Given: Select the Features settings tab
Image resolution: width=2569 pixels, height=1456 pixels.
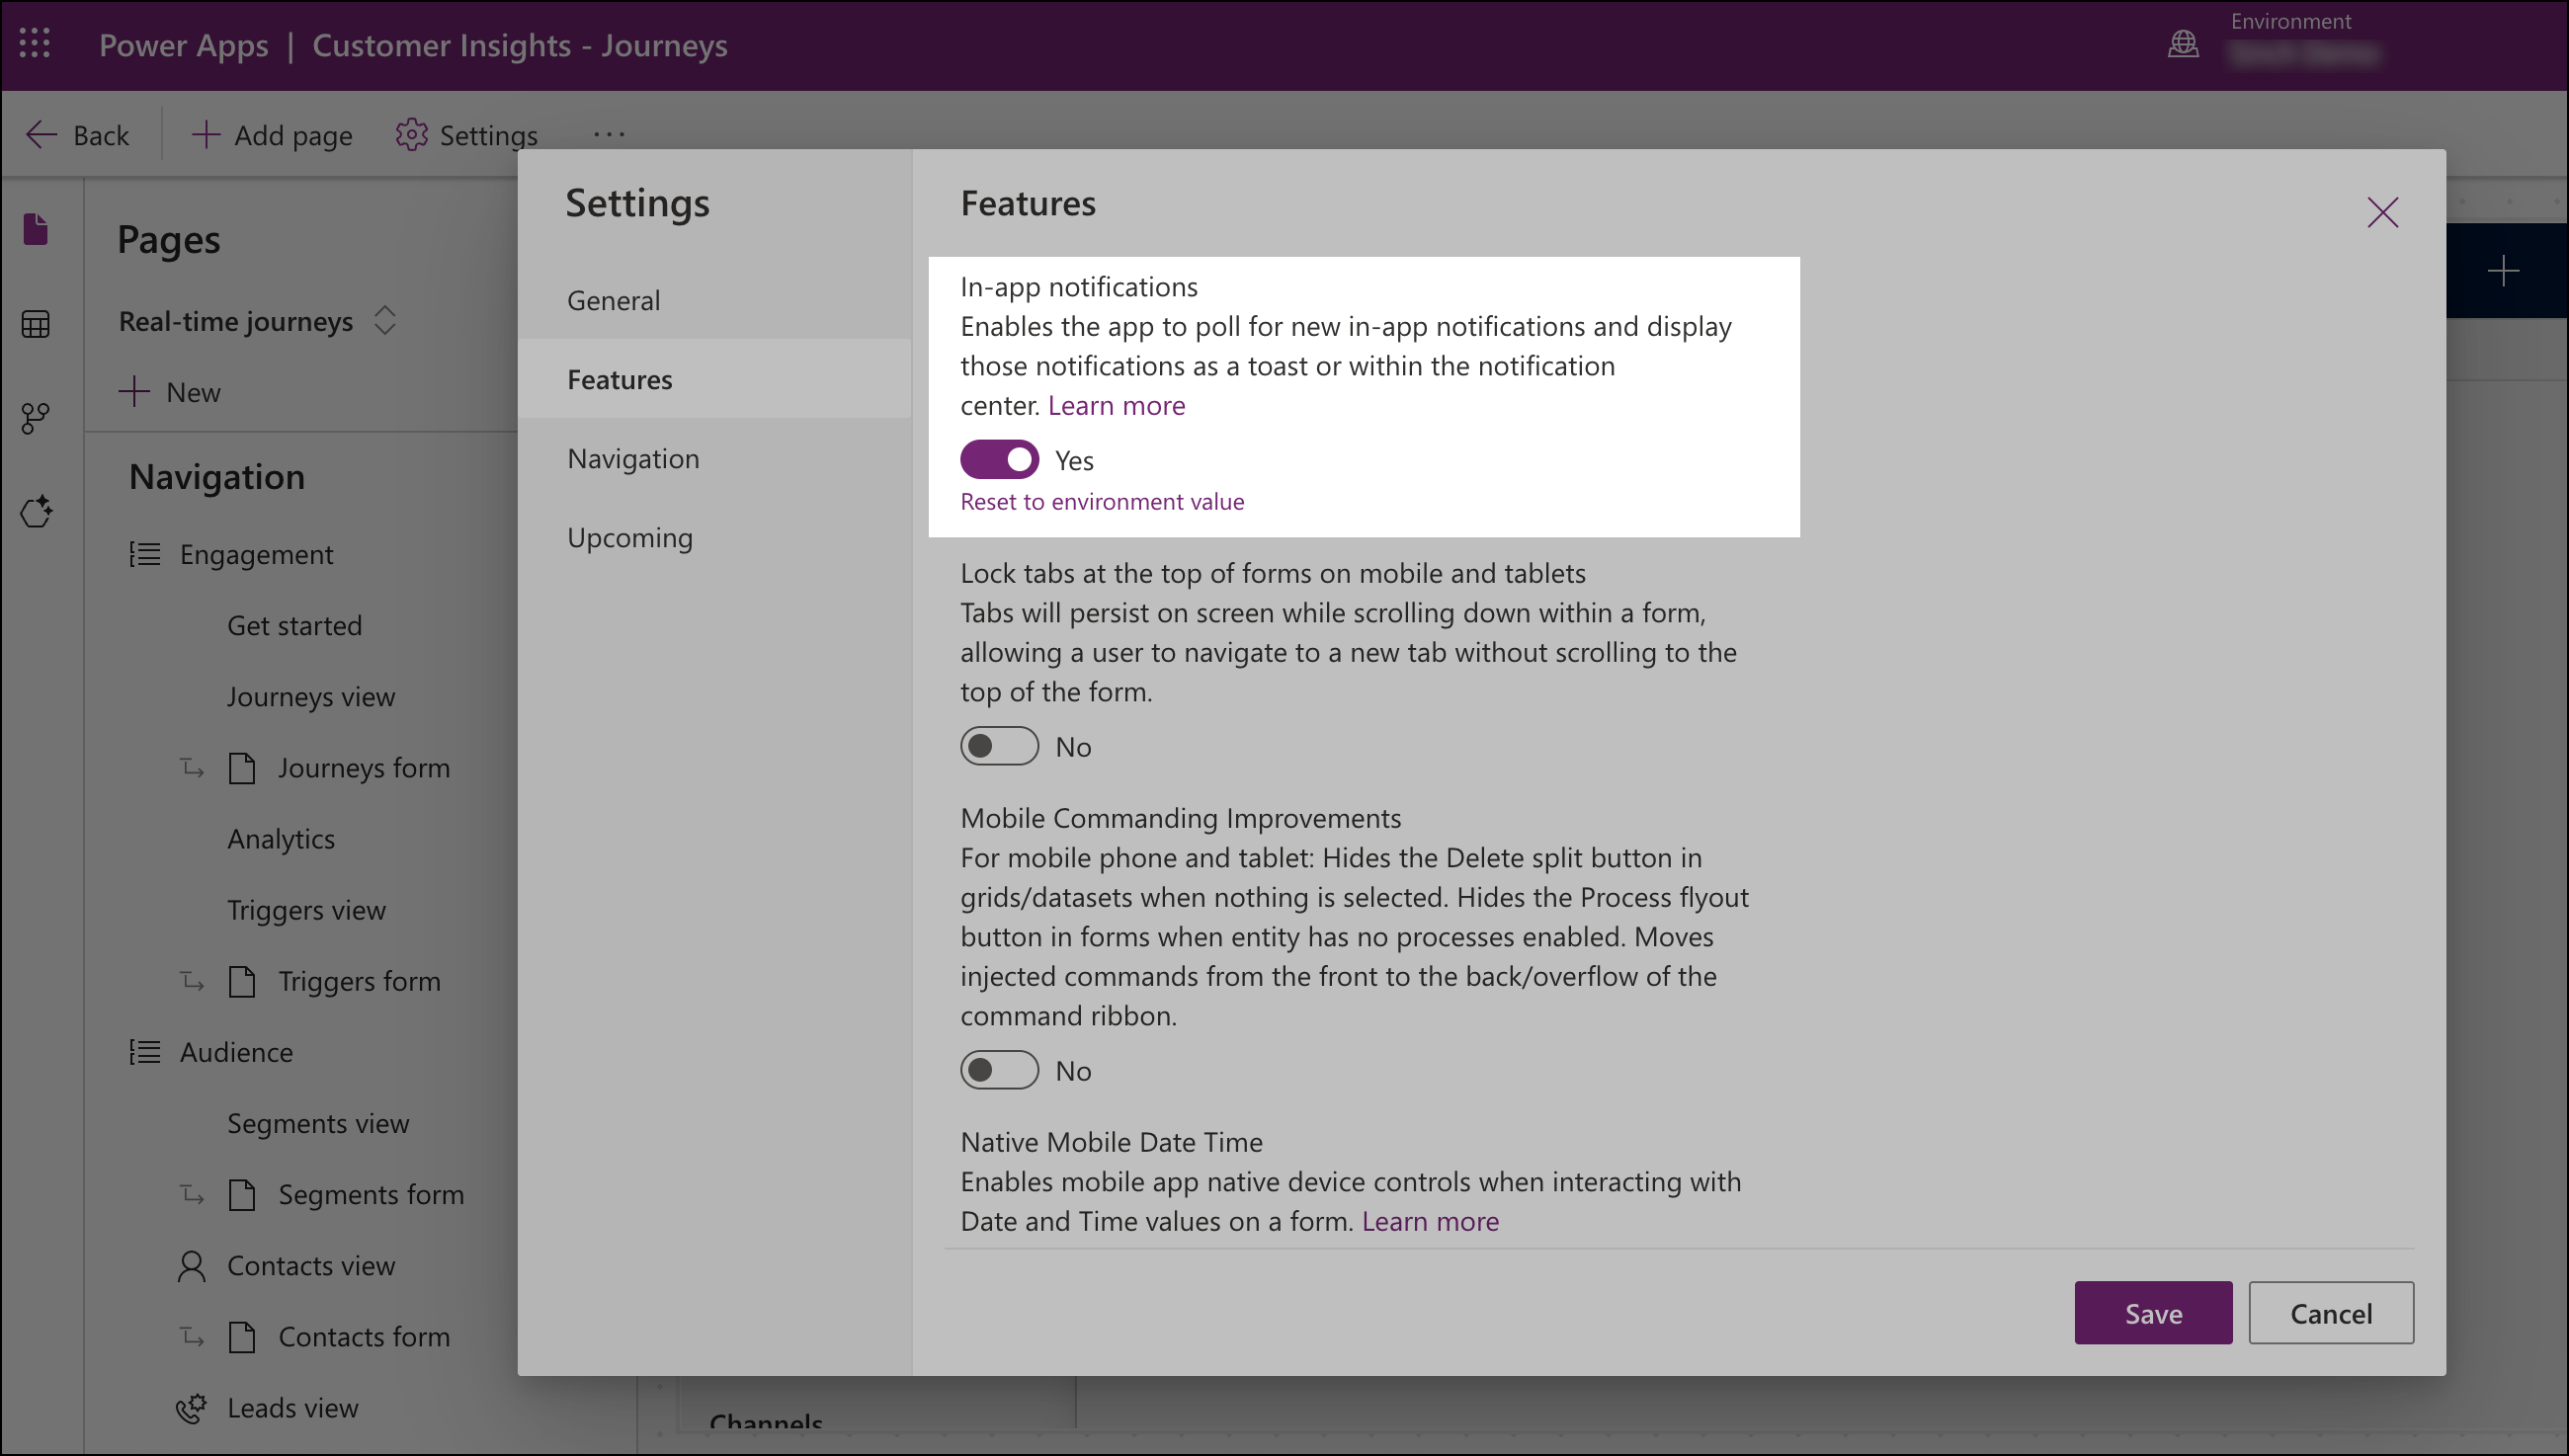Looking at the screenshot, I should click(x=714, y=379).
